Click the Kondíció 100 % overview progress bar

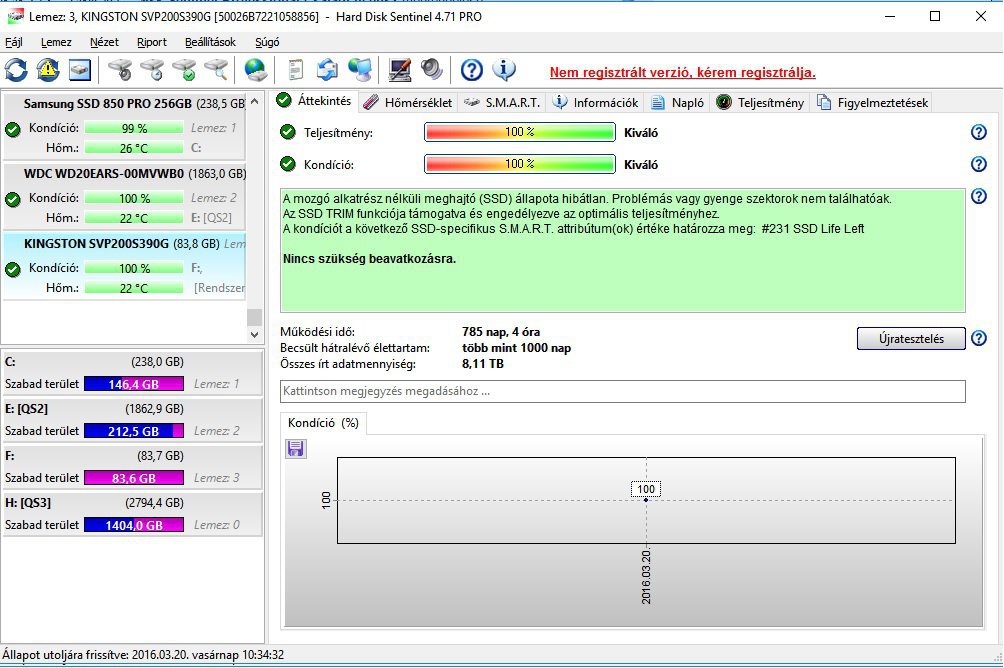pos(519,164)
